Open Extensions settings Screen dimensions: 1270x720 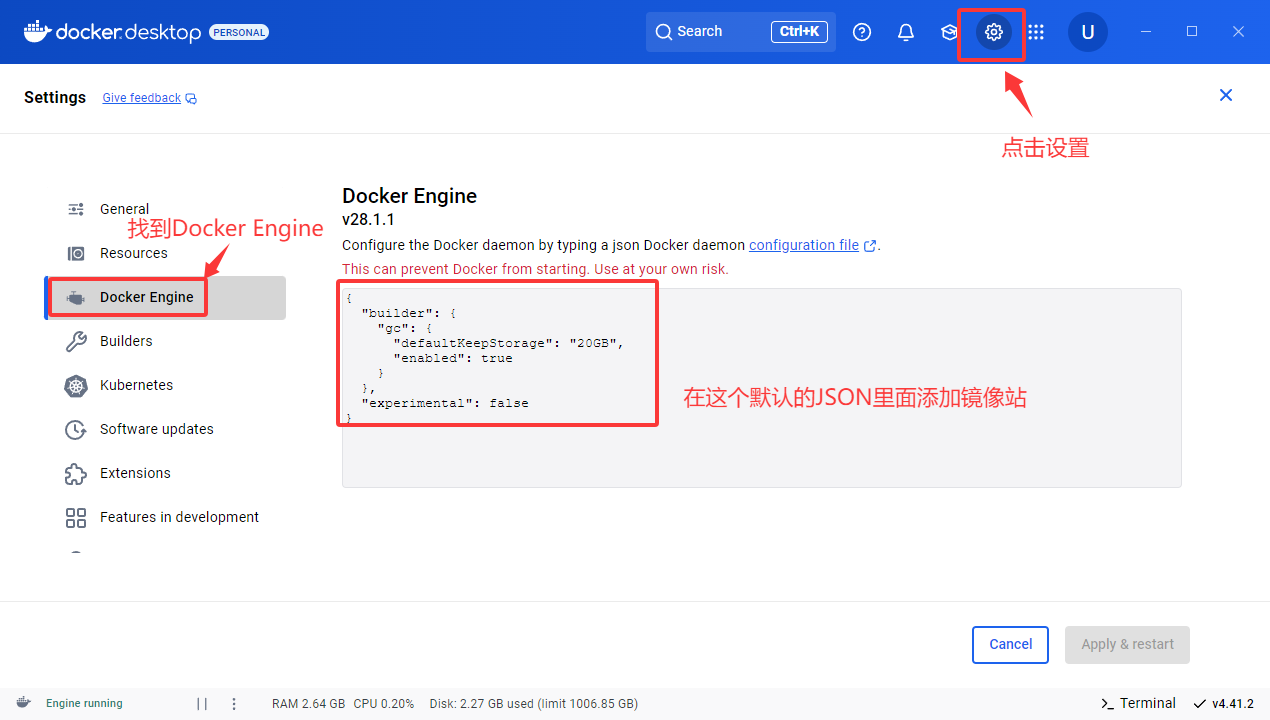(135, 473)
